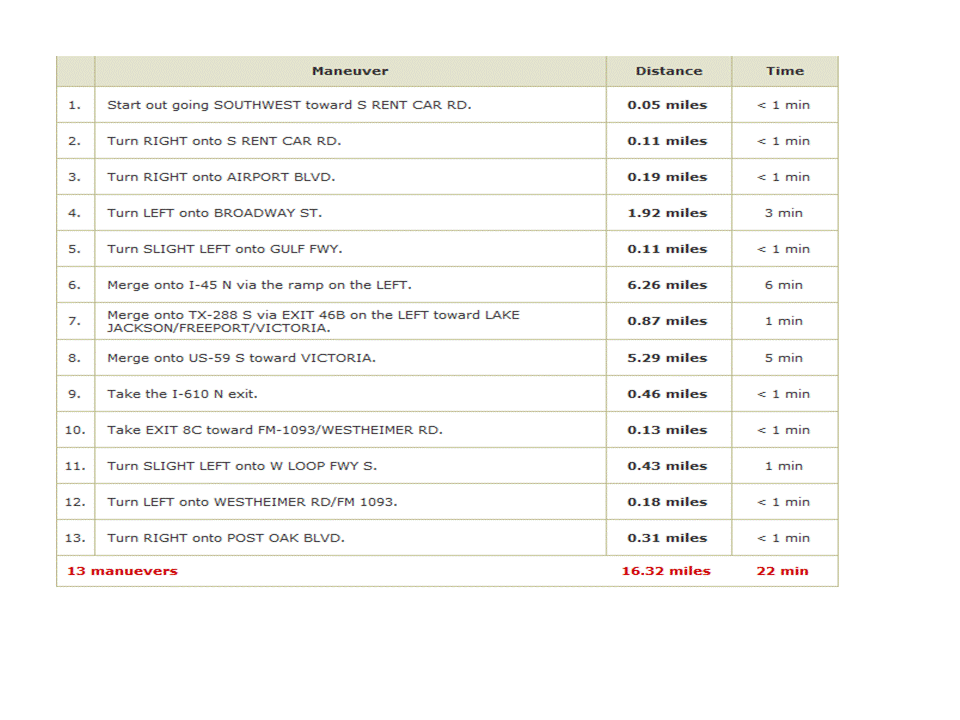Viewport: 960px width, 720px height.
Task: Select 'Take the I-610 N exit' step
Action: tap(182, 394)
